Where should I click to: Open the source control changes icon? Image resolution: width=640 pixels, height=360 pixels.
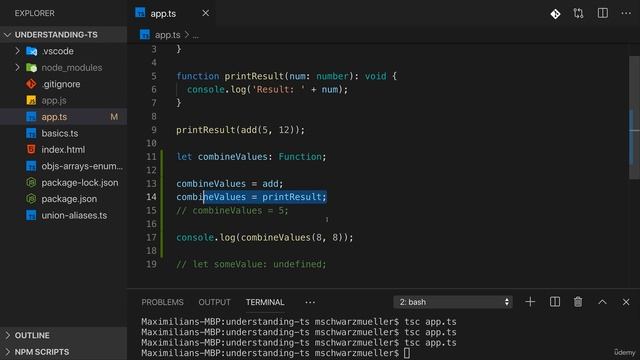(x=555, y=14)
